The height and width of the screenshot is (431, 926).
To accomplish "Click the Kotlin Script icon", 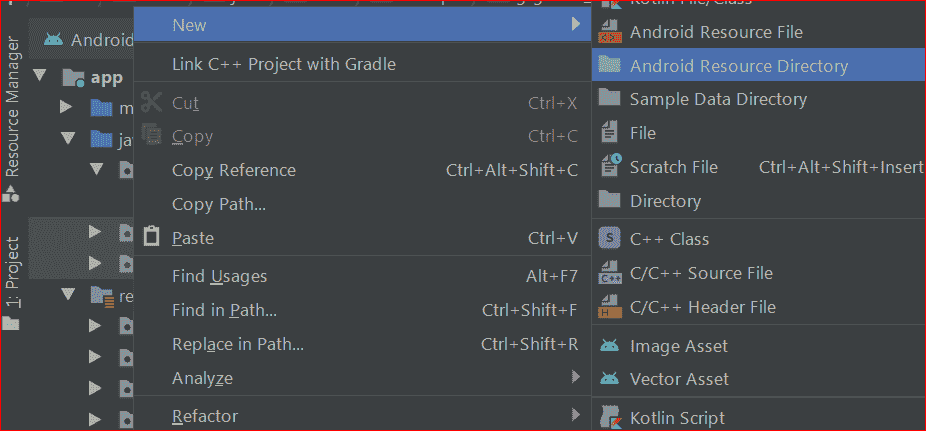I will 611,417.
